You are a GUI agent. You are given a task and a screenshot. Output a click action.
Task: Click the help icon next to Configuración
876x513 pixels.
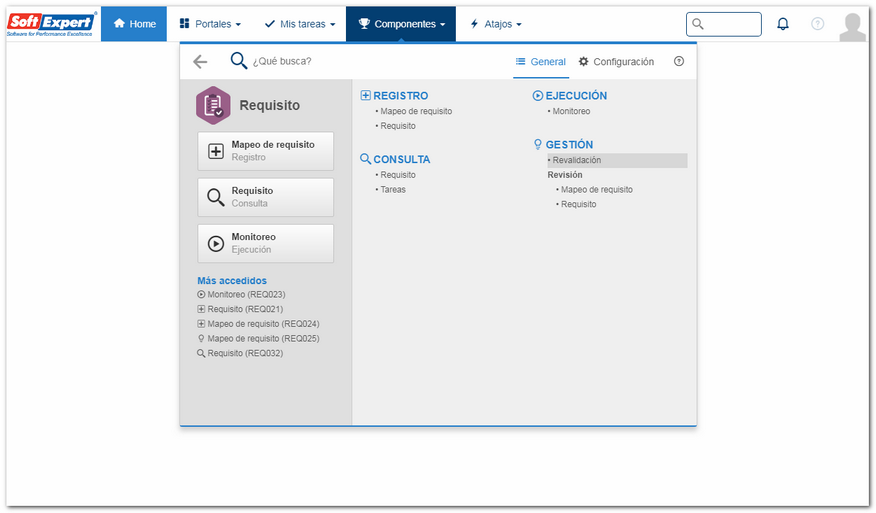click(x=679, y=61)
